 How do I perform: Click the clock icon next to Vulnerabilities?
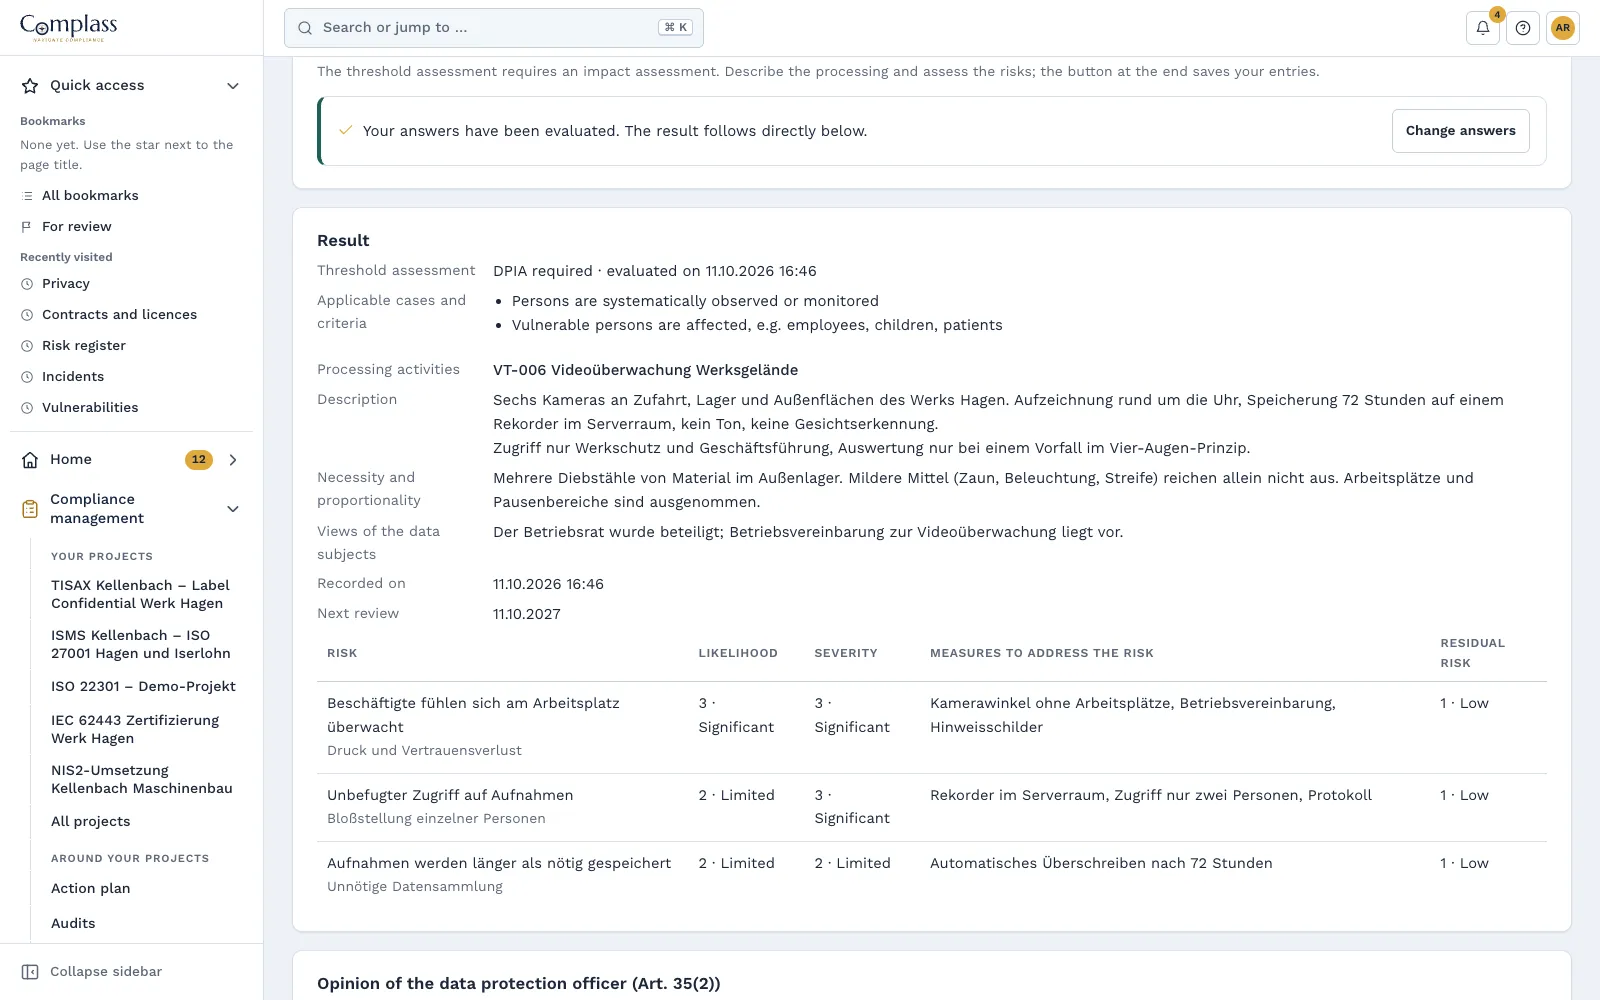click(27, 408)
